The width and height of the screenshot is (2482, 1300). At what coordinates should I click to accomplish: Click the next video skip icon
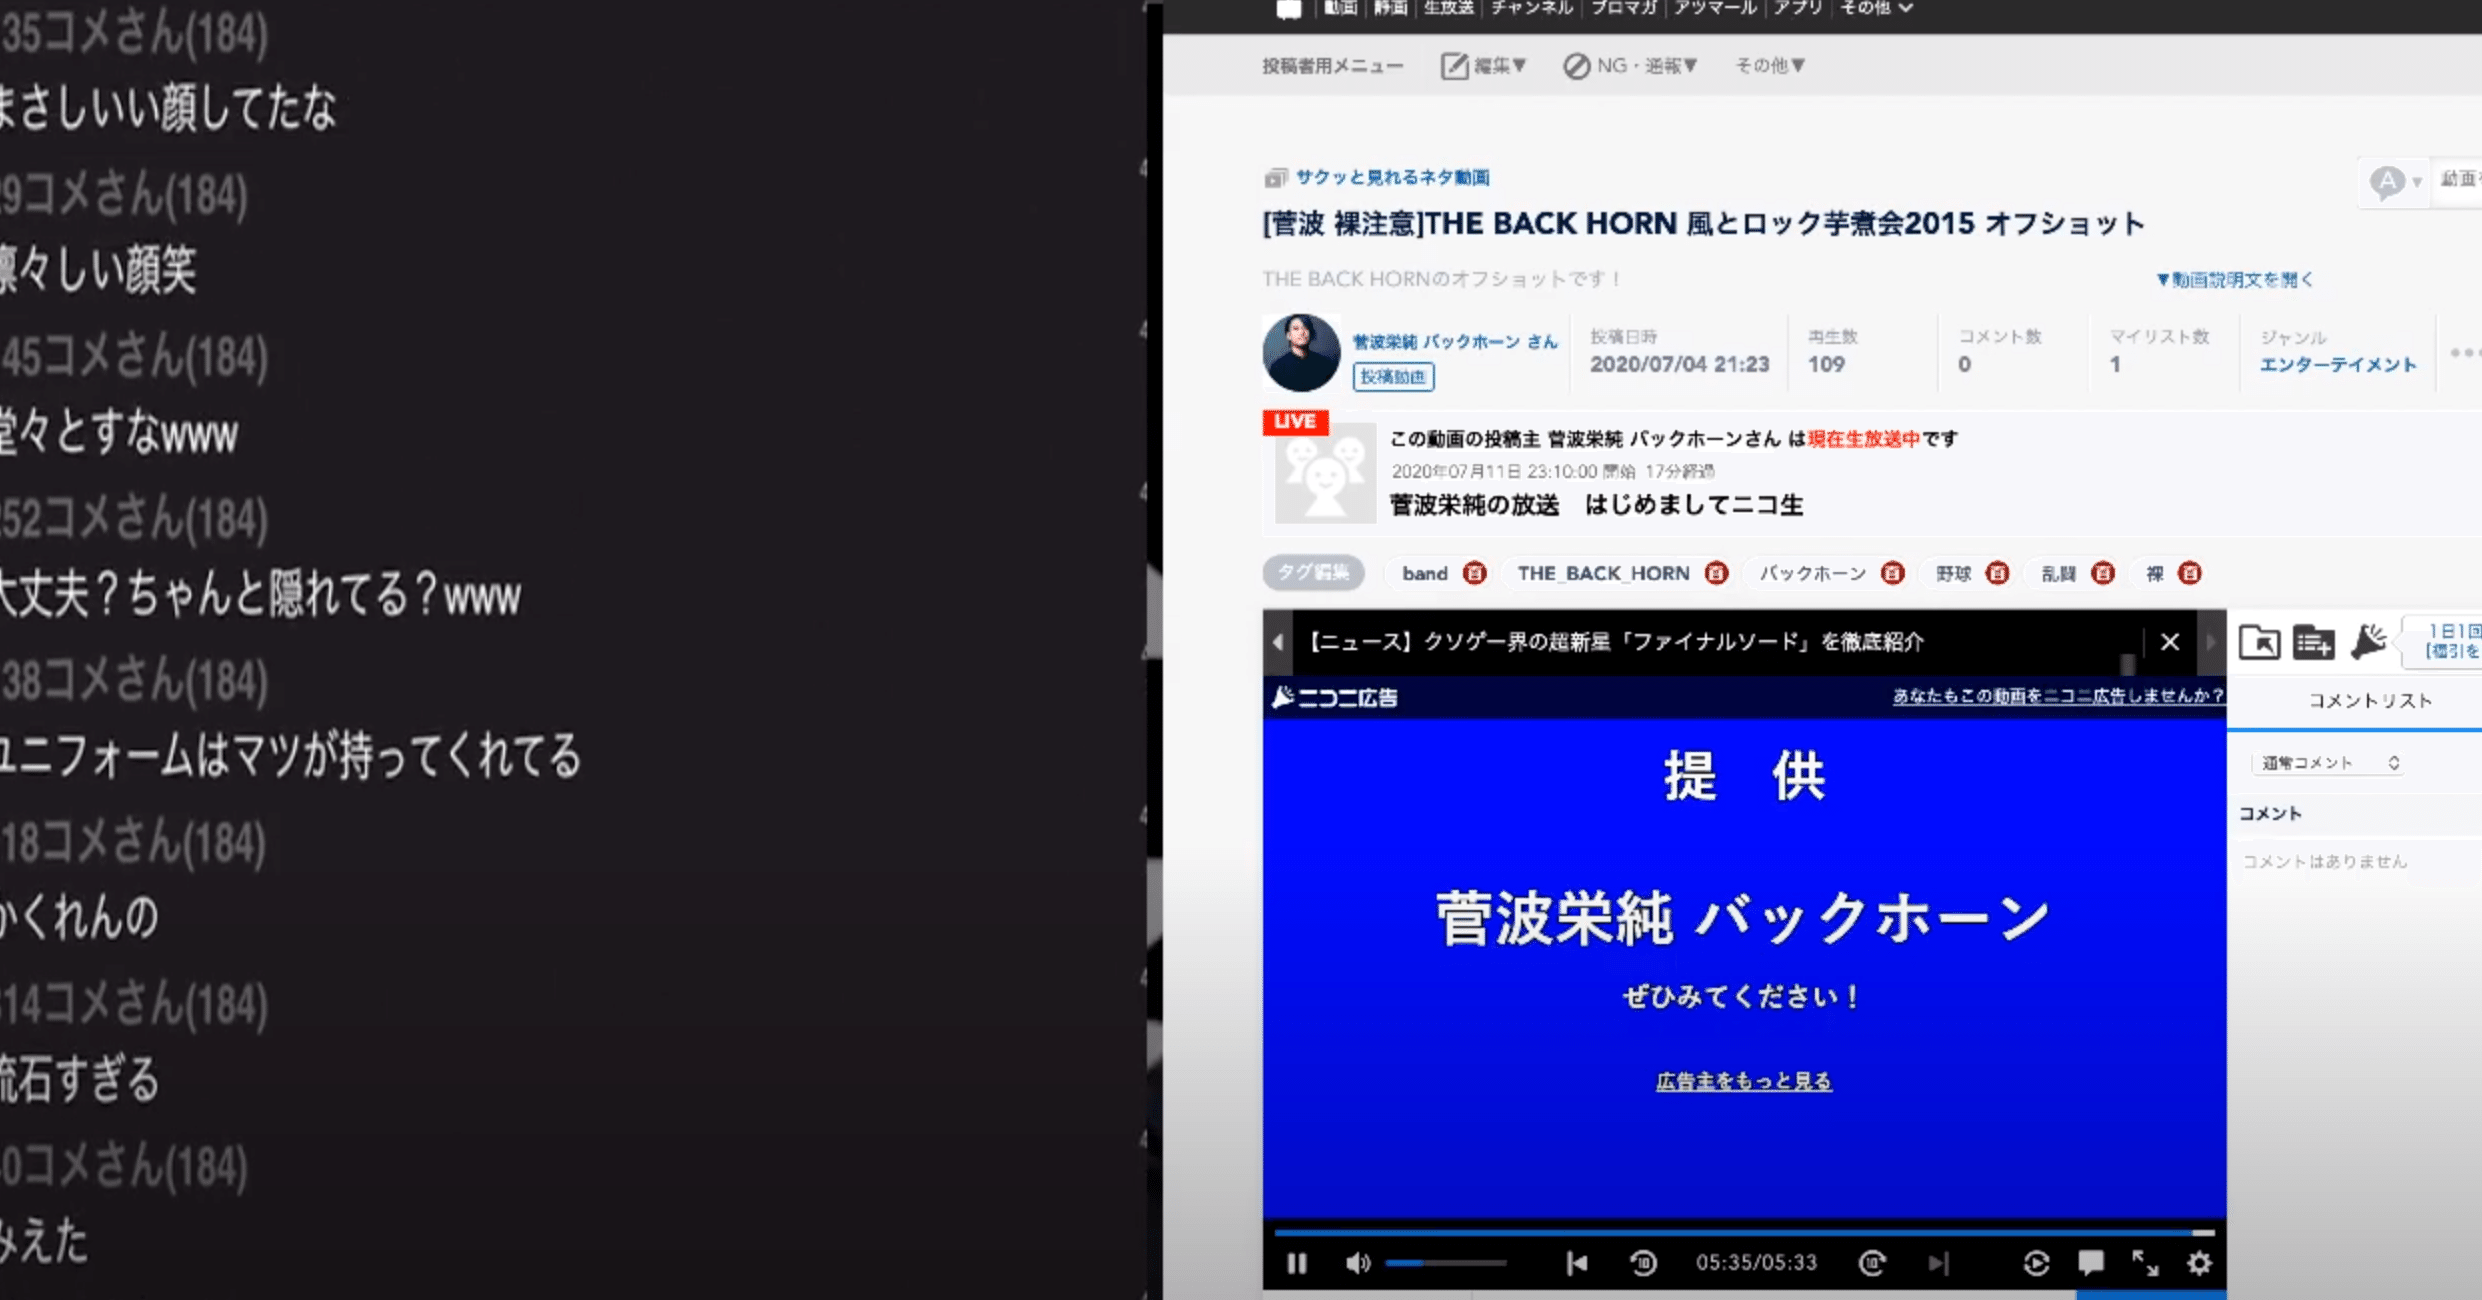[1938, 1264]
